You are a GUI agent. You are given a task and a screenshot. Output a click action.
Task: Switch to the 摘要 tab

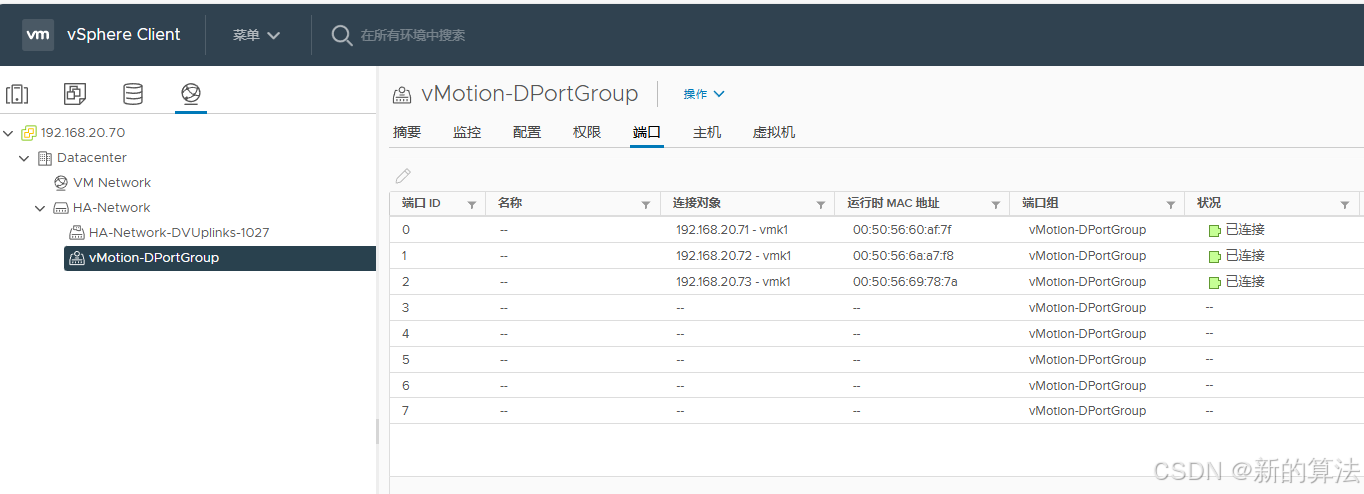[407, 132]
